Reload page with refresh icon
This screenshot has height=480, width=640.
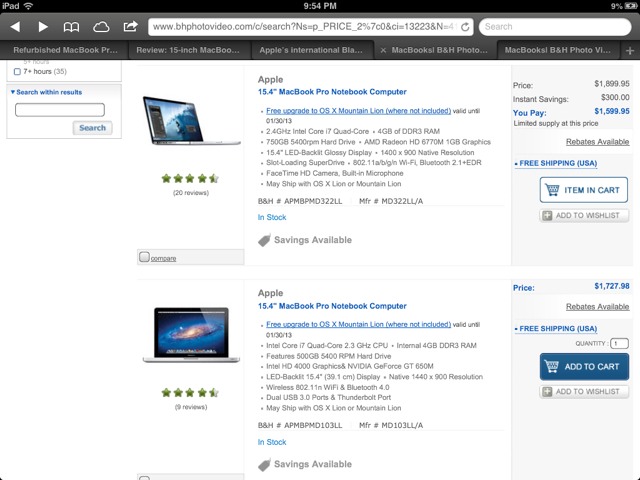tap(464, 27)
